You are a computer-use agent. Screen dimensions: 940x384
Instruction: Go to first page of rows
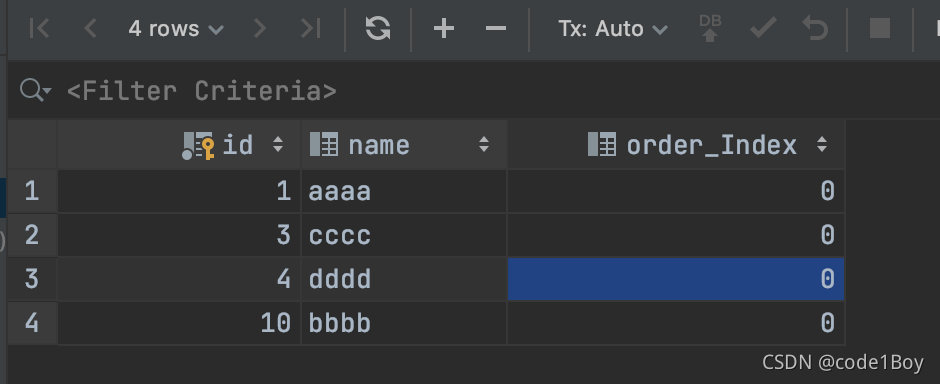40,28
